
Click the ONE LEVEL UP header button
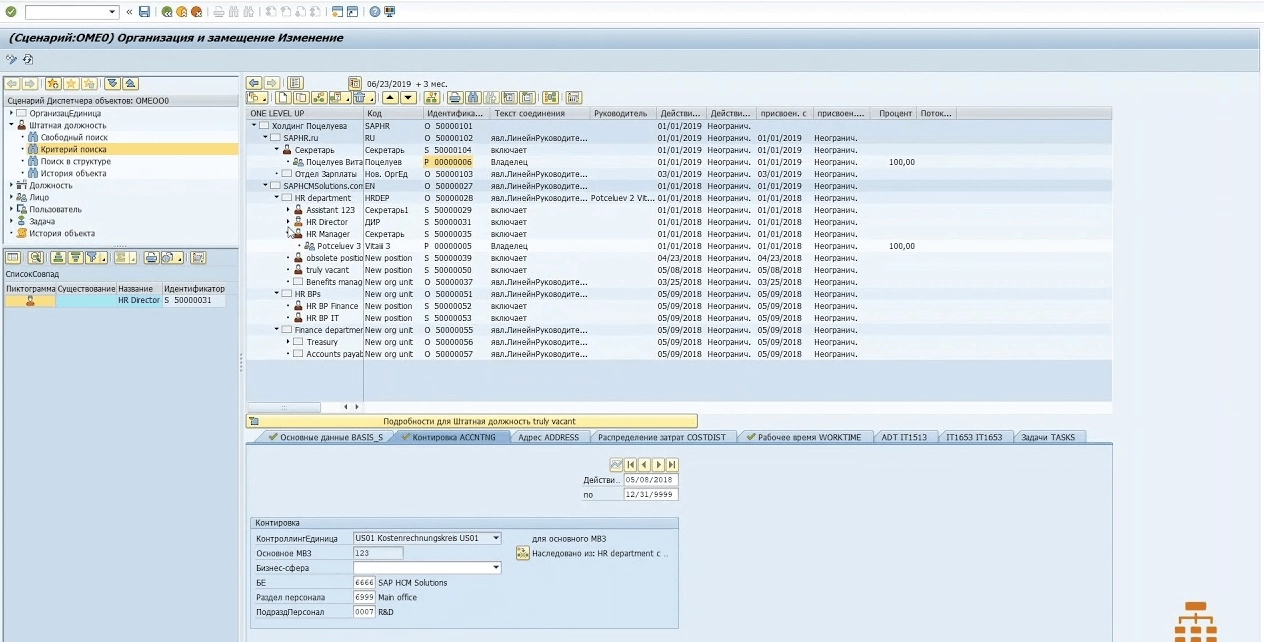[x=277, y=113]
